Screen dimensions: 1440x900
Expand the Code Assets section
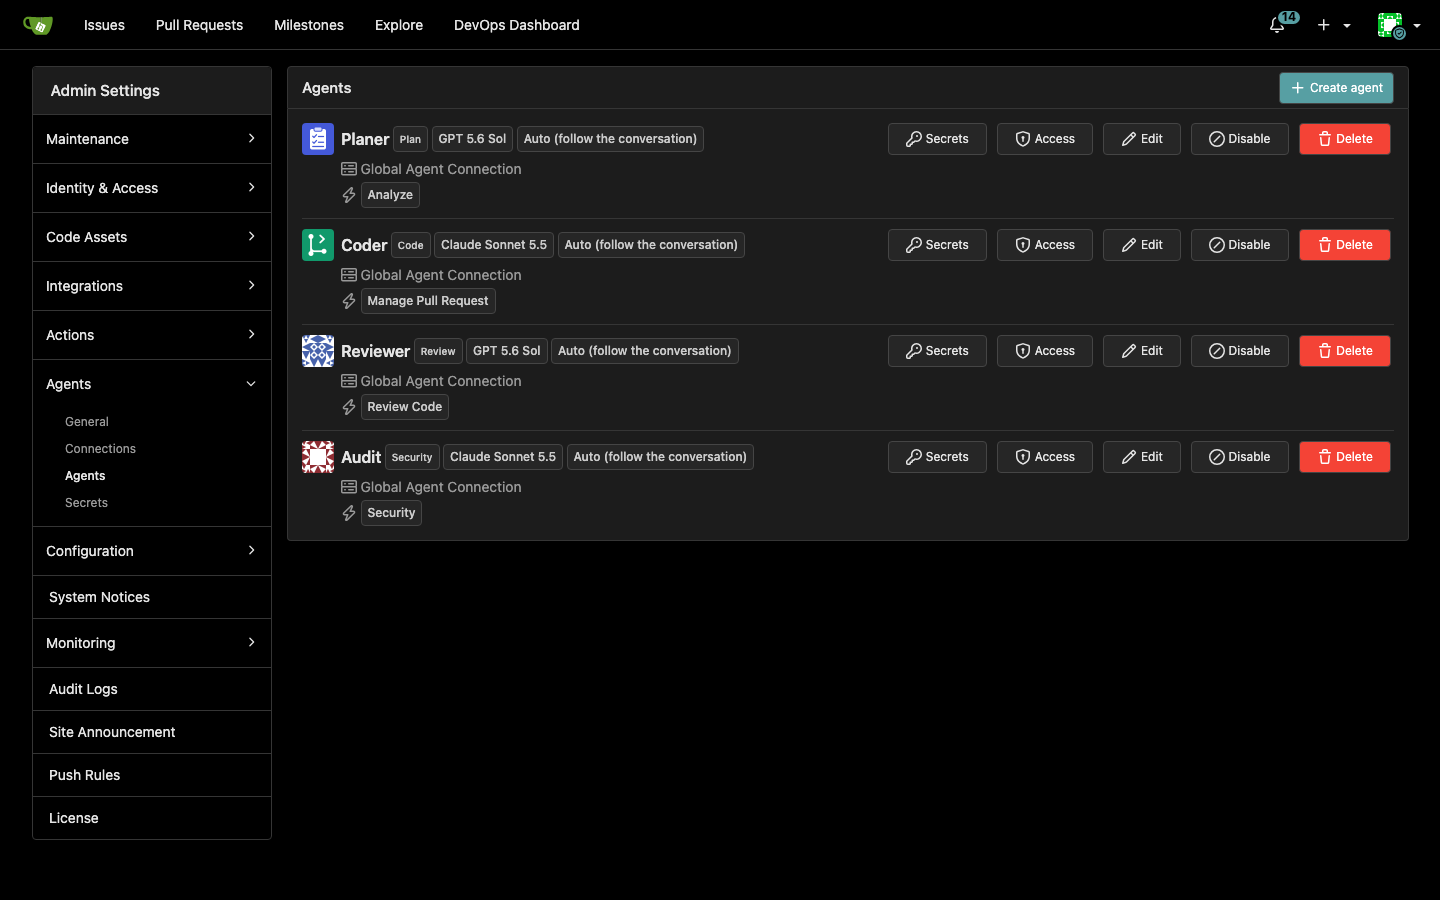pyautogui.click(x=152, y=237)
